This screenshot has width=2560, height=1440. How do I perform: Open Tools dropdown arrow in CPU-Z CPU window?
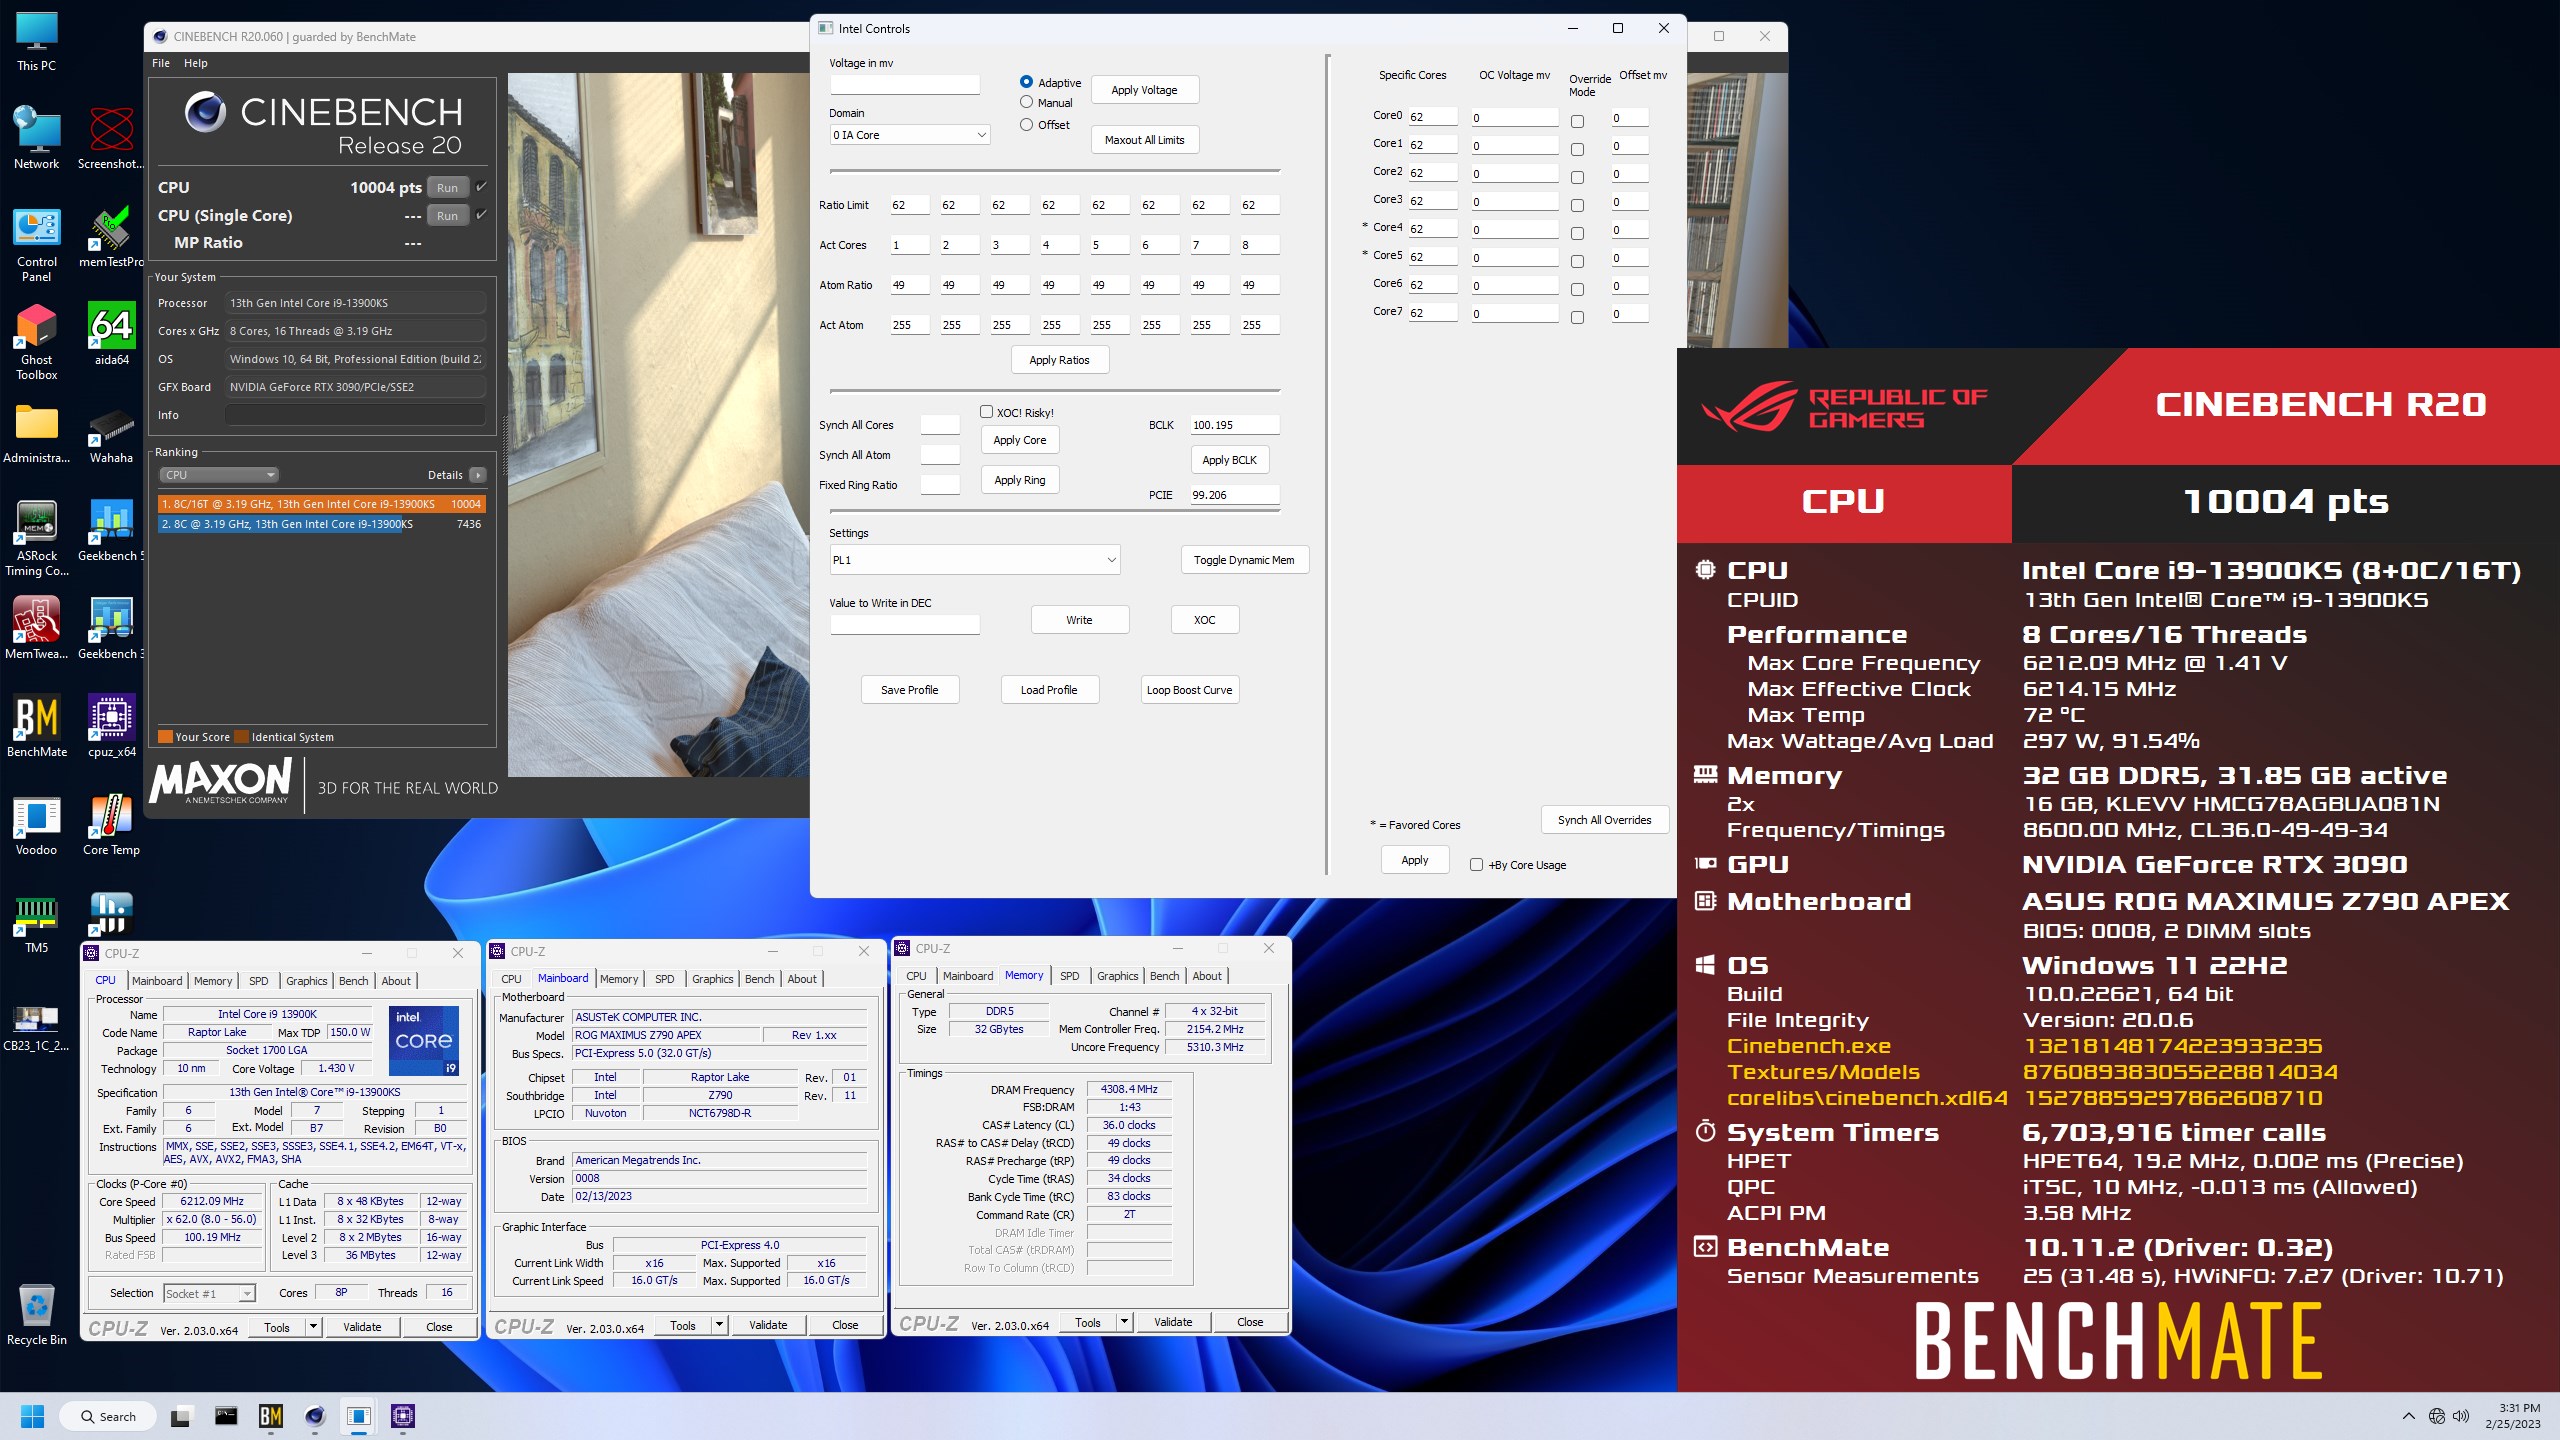click(x=313, y=1327)
